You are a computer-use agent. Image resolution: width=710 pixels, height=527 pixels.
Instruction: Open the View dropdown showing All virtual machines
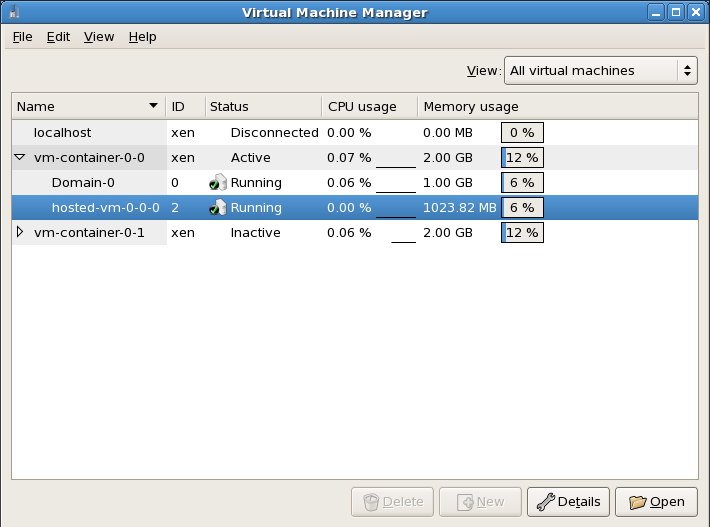pyautogui.click(x=600, y=71)
